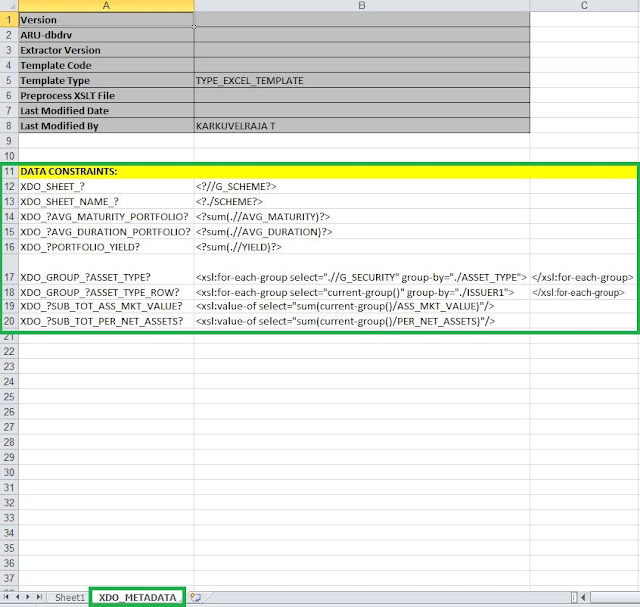Select cell containing KARKUVELRAJA T
640x607 pixels.
point(362,126)
